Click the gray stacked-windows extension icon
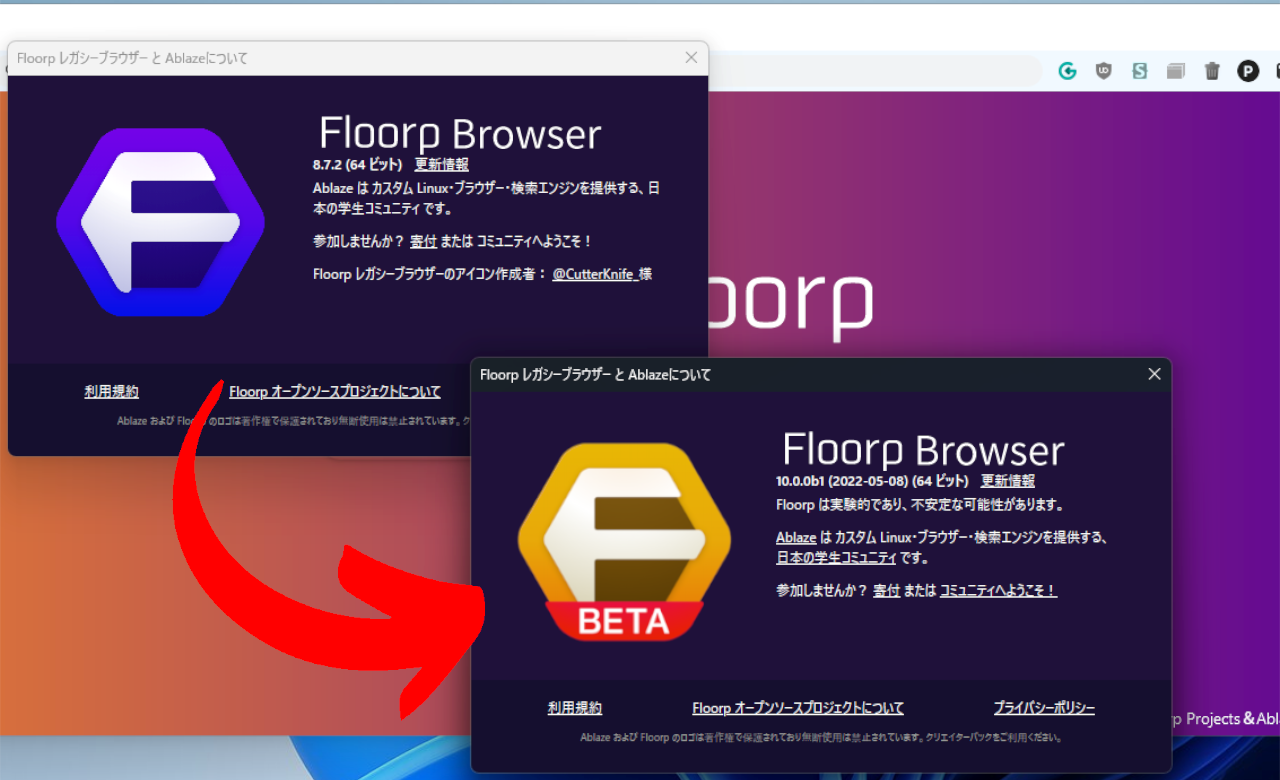 pos(1175,71)
